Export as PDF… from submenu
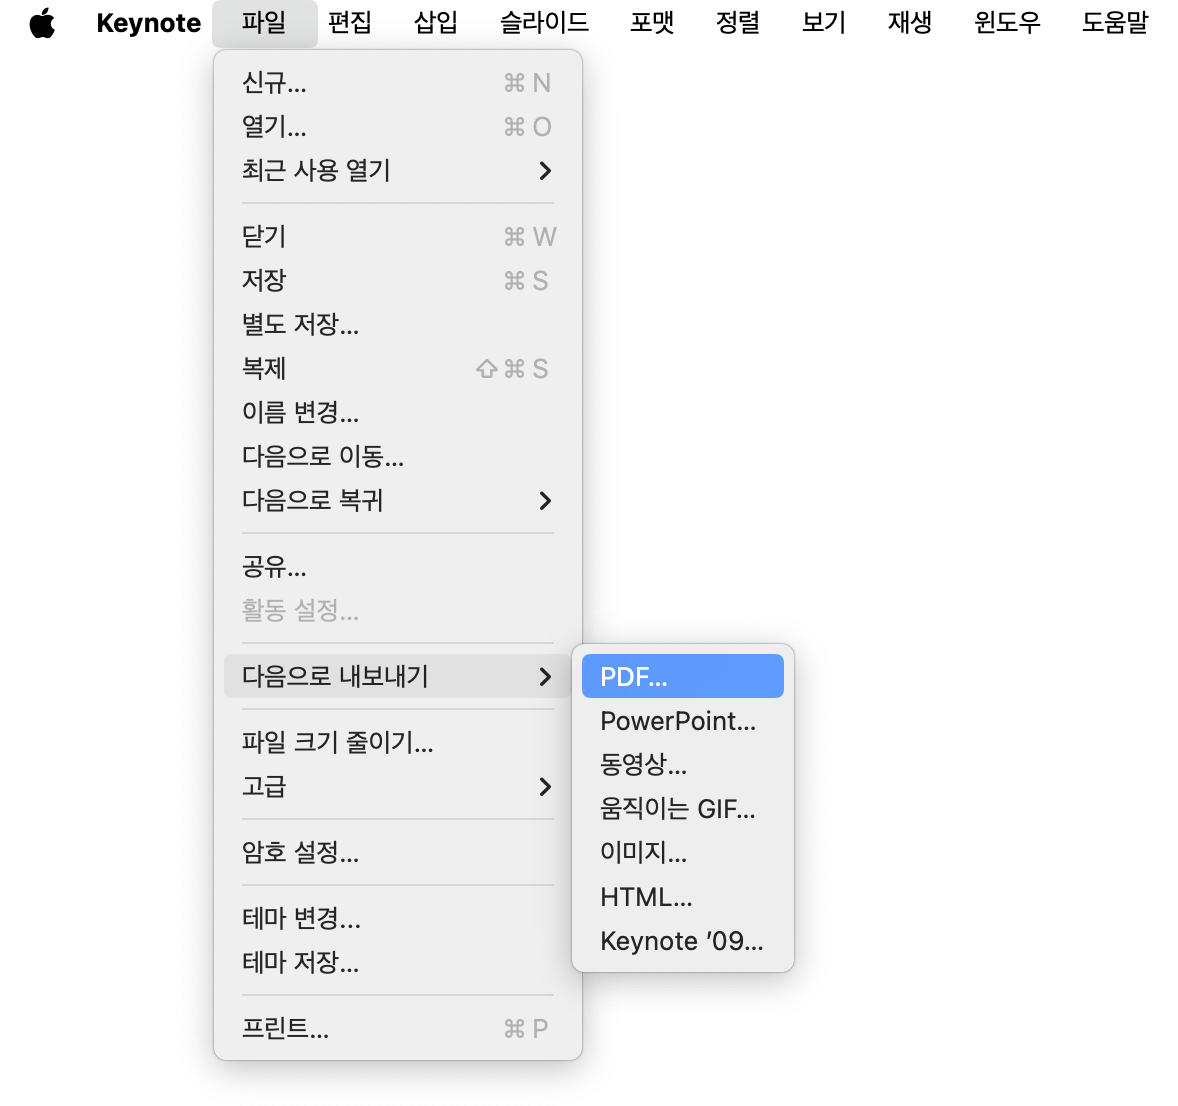The height and width of the screenshot is (1106, 1178). 682,676
